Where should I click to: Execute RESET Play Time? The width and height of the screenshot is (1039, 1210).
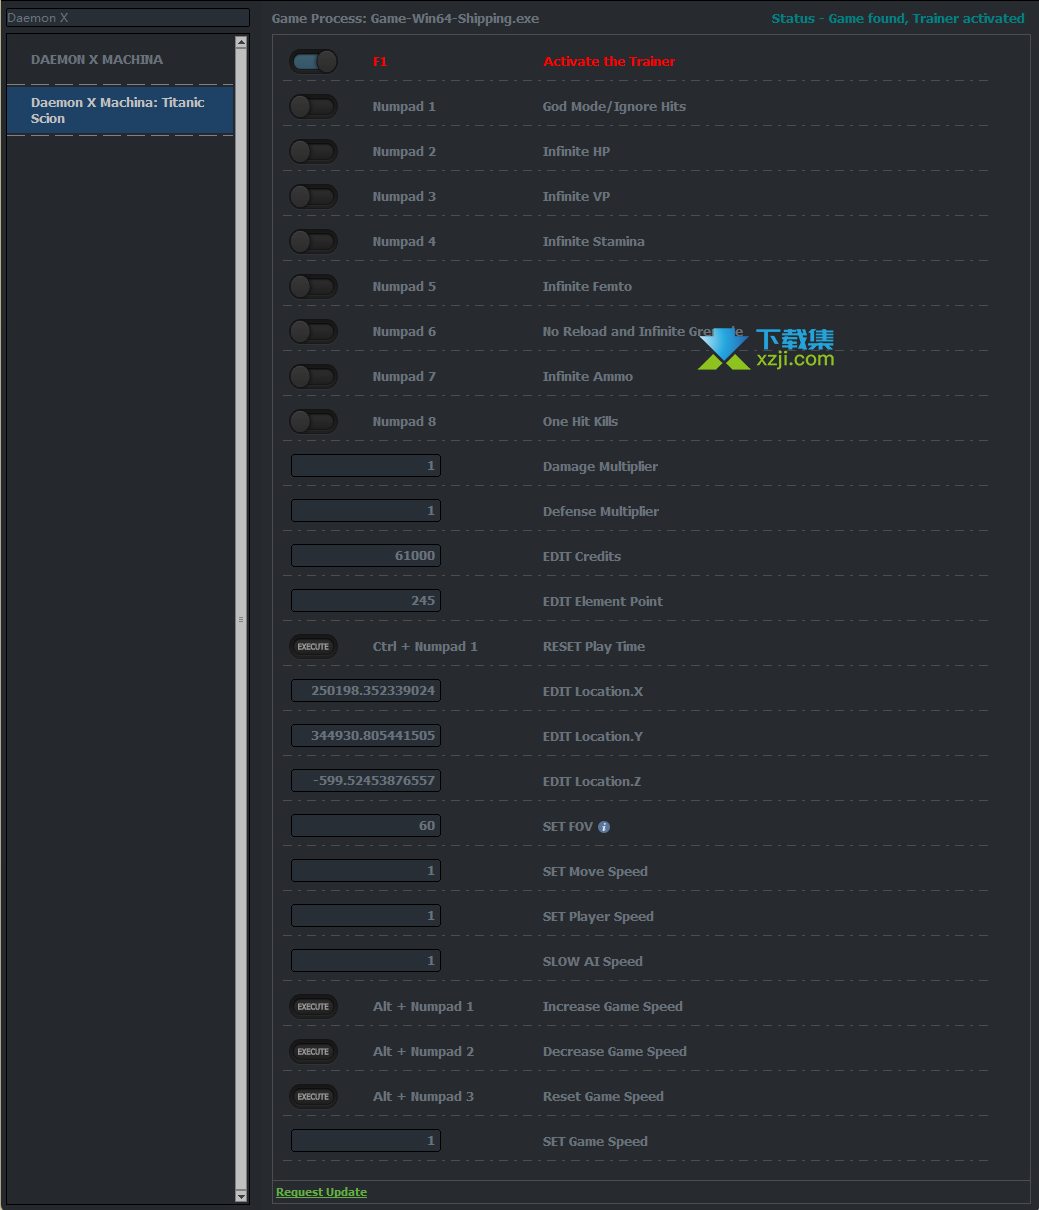pos(313,647)
